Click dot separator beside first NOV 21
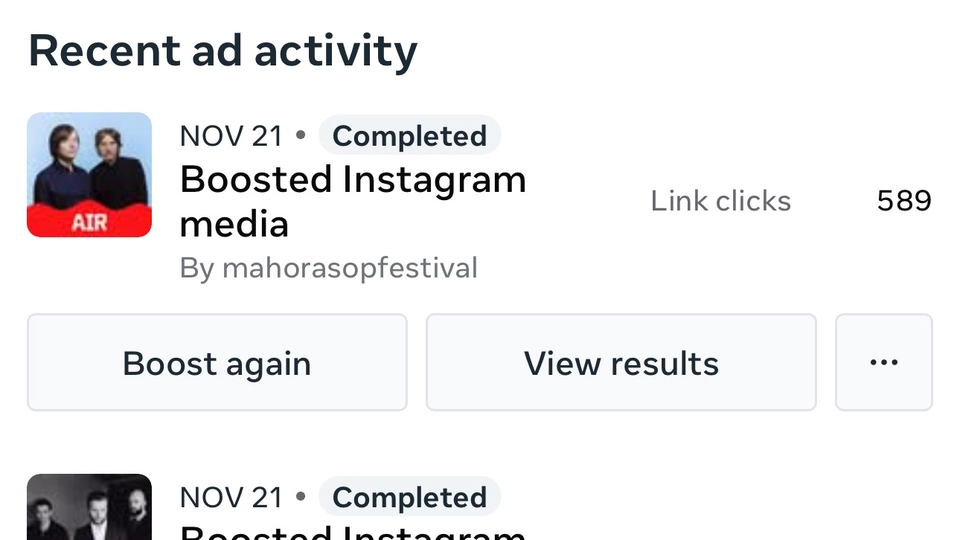Screen dimensions: 960x540 (301, 135)
